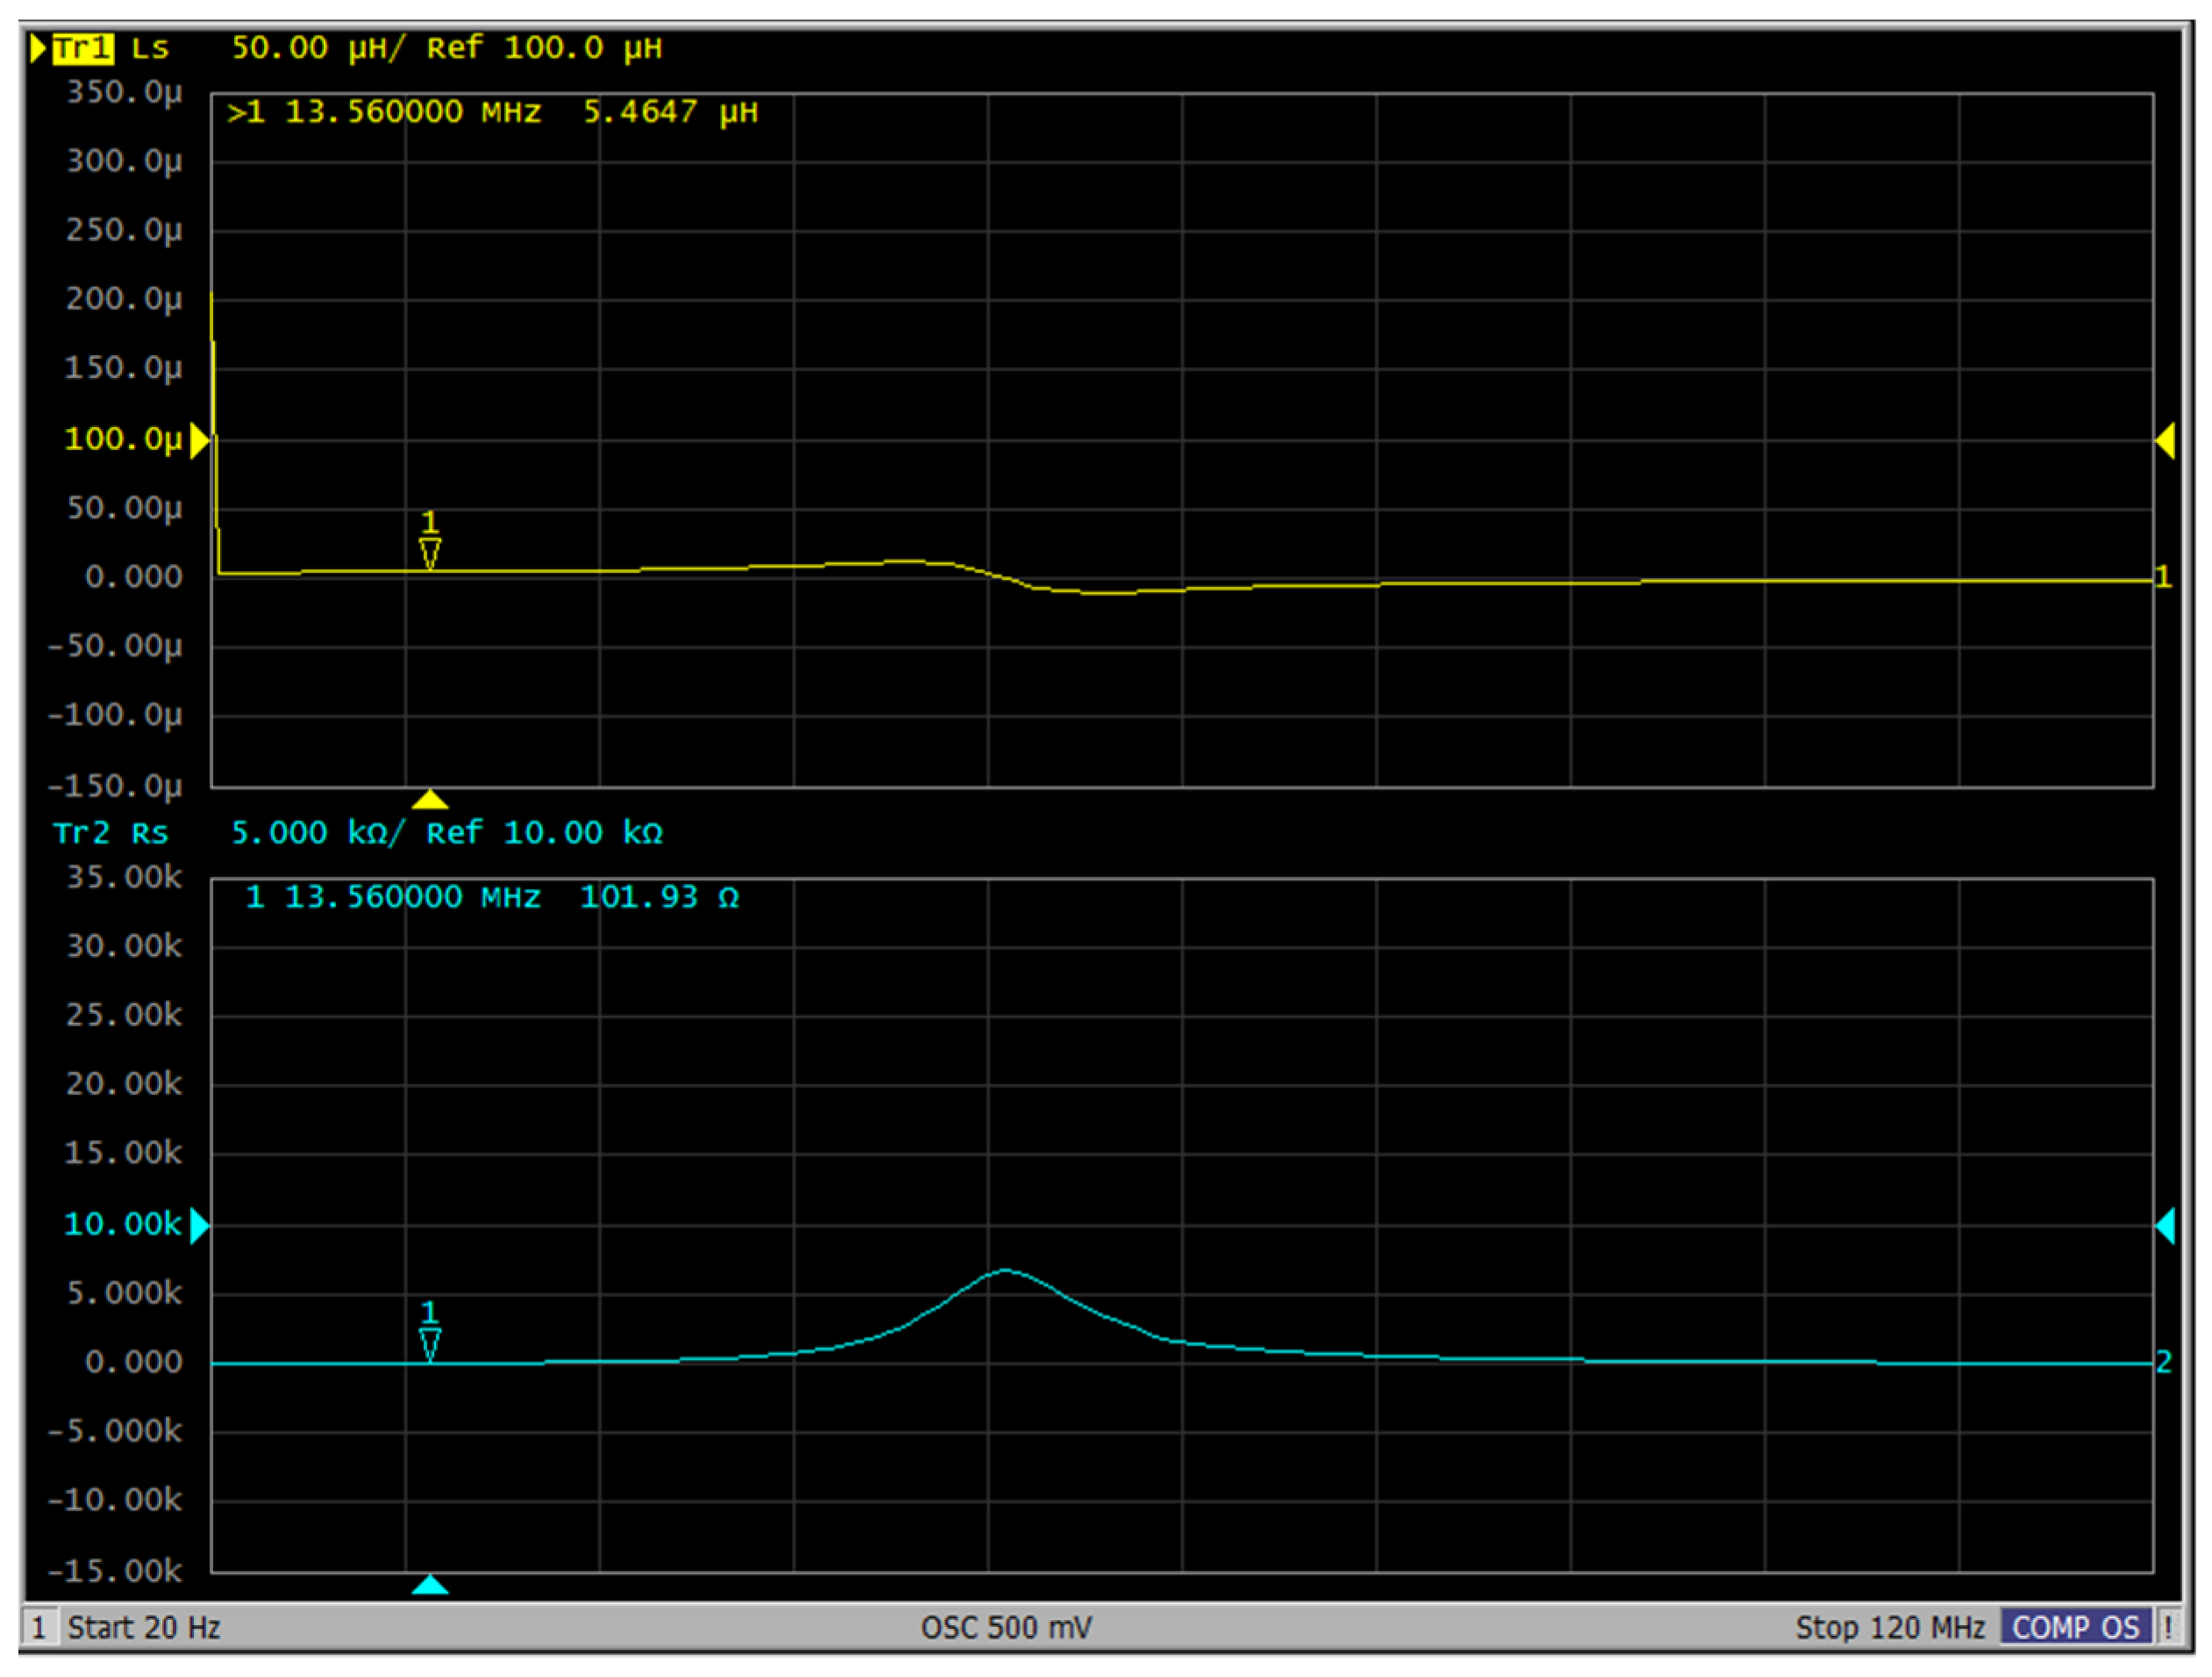The height and width of the screenshot is (1677, 2212).
Task: Click Stop 120 MHz in status bar
Action: pyautogui.click(x=1889, y=1628)
